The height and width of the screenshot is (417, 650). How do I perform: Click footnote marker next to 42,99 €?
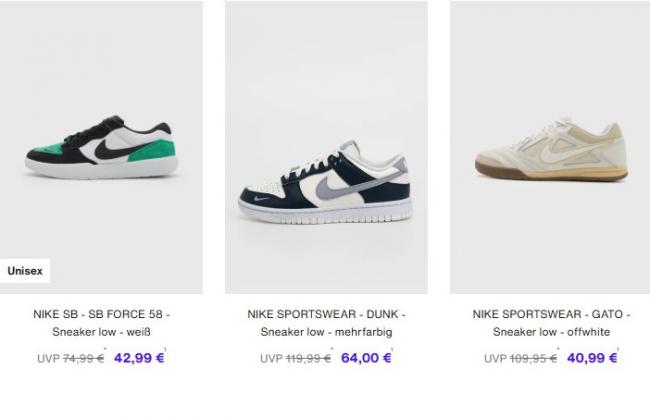click(x=165, y=349)
